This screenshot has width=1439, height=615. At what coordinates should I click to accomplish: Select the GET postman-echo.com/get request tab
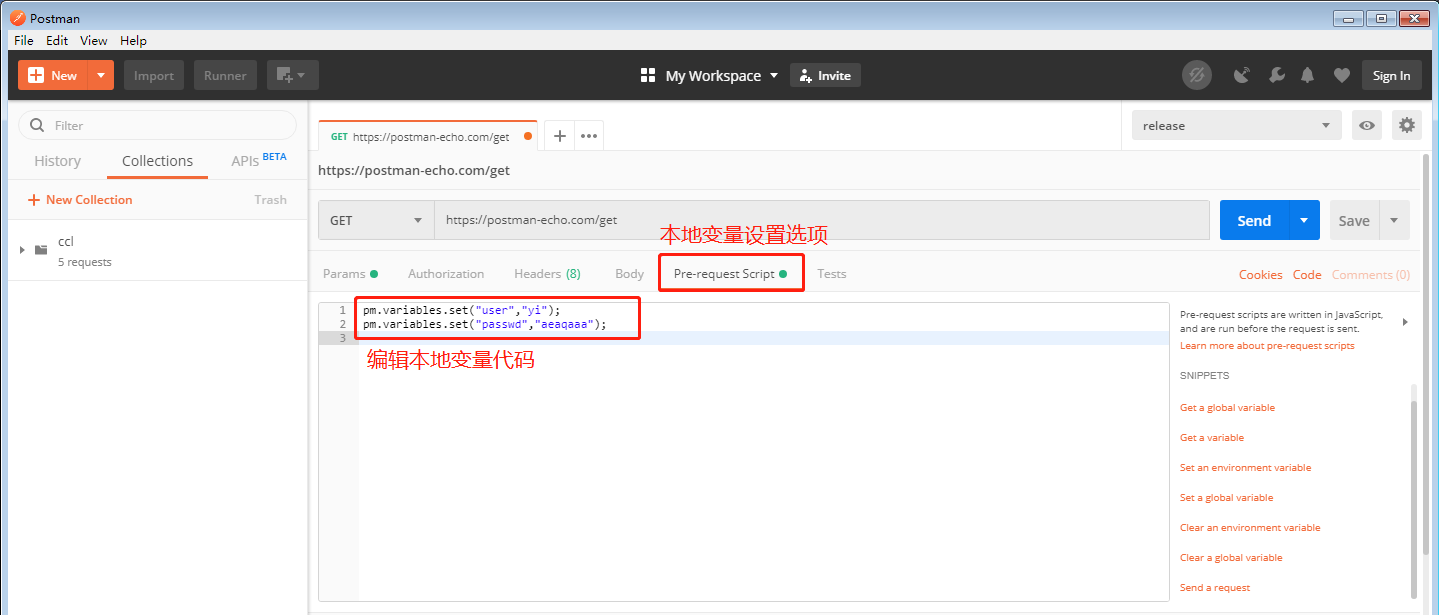(x=428, y=136)
